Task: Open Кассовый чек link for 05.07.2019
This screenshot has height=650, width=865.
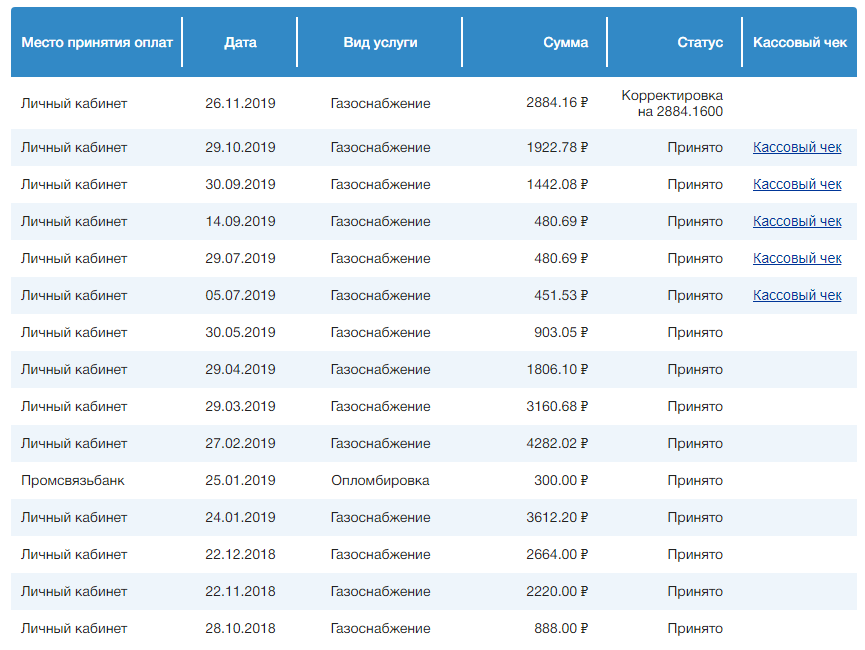Action: [x=797, y=295]
